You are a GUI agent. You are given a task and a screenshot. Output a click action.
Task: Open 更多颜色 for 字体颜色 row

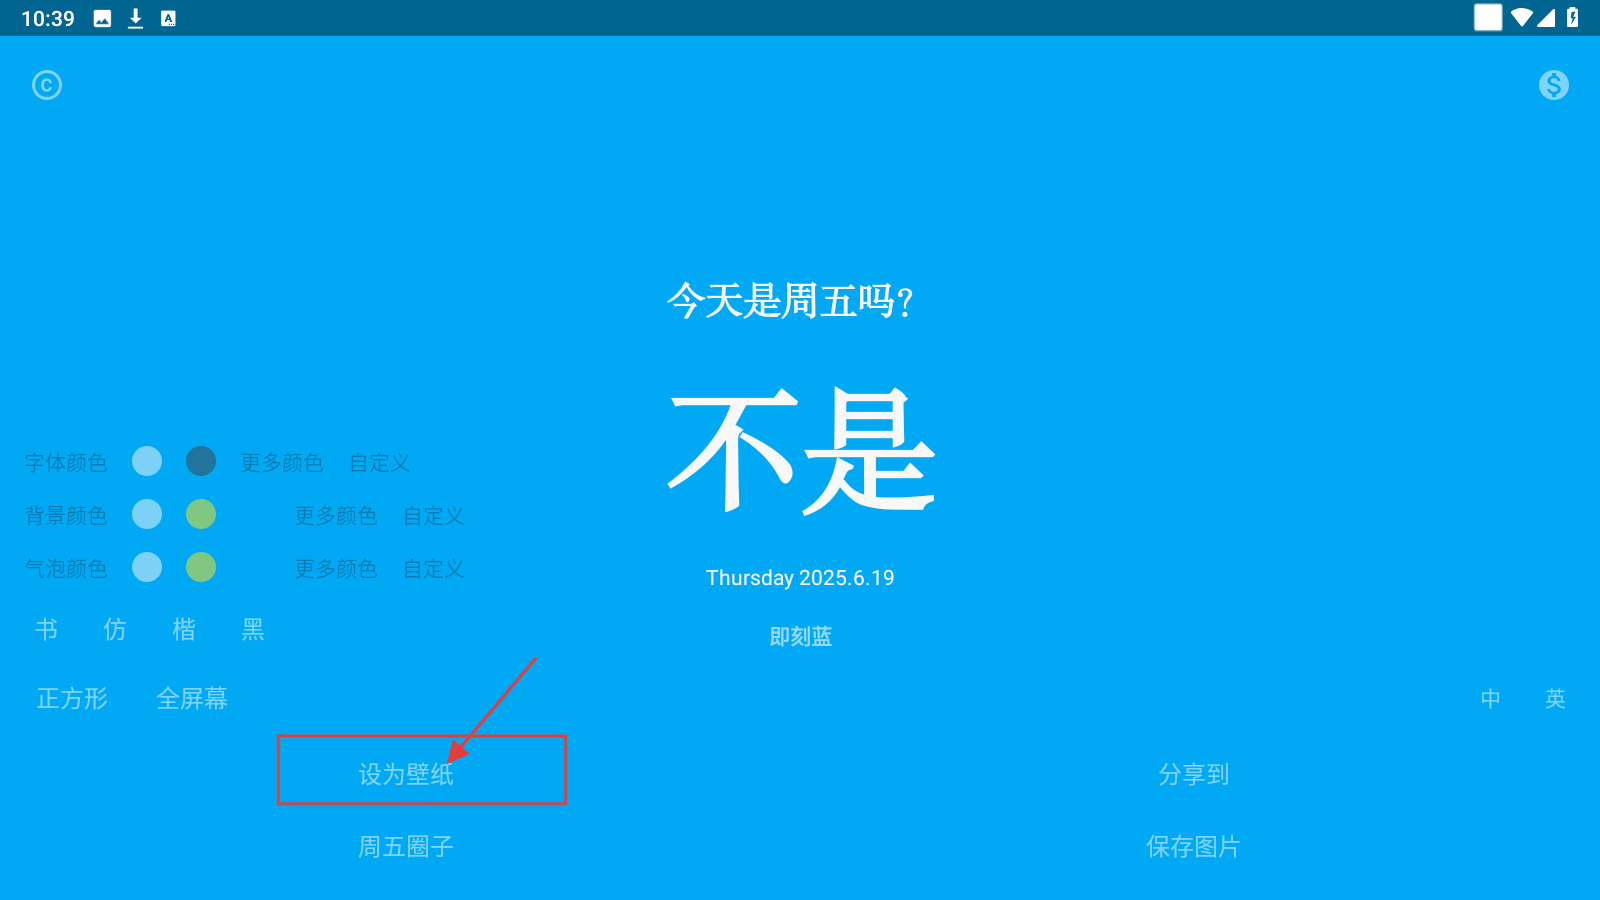click(x=282, y=463)
